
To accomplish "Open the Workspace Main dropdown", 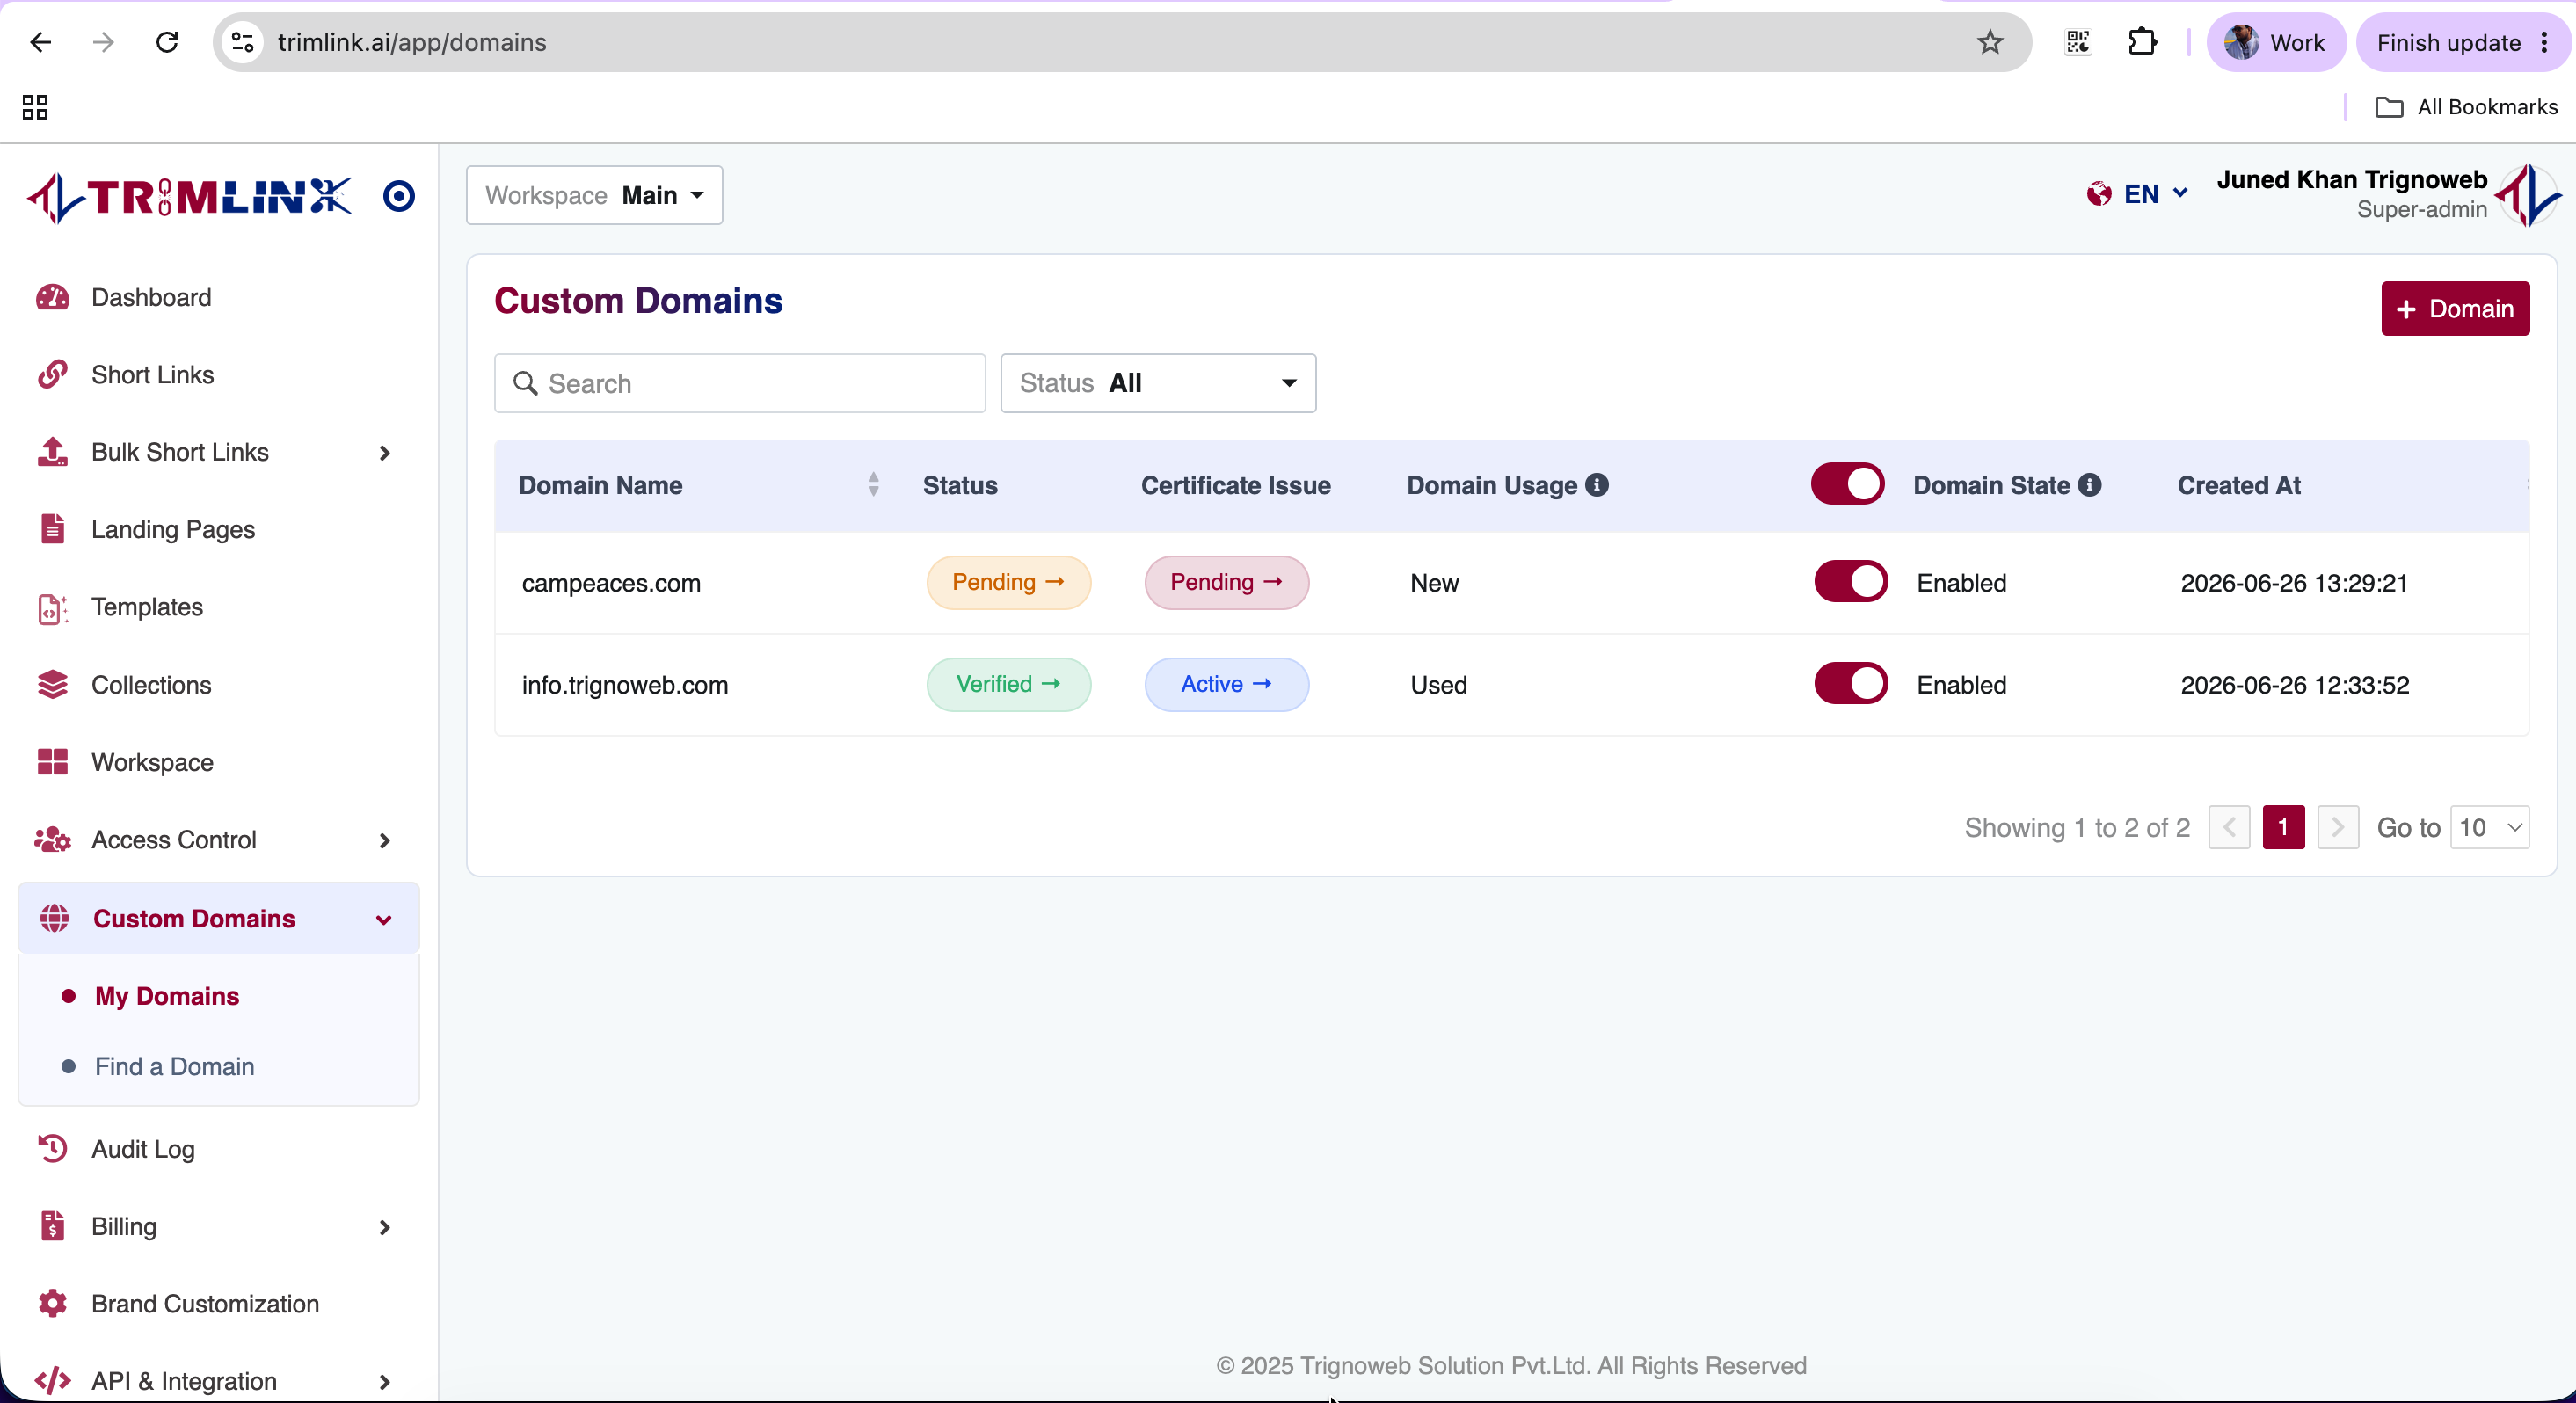I will coord(594,195).
